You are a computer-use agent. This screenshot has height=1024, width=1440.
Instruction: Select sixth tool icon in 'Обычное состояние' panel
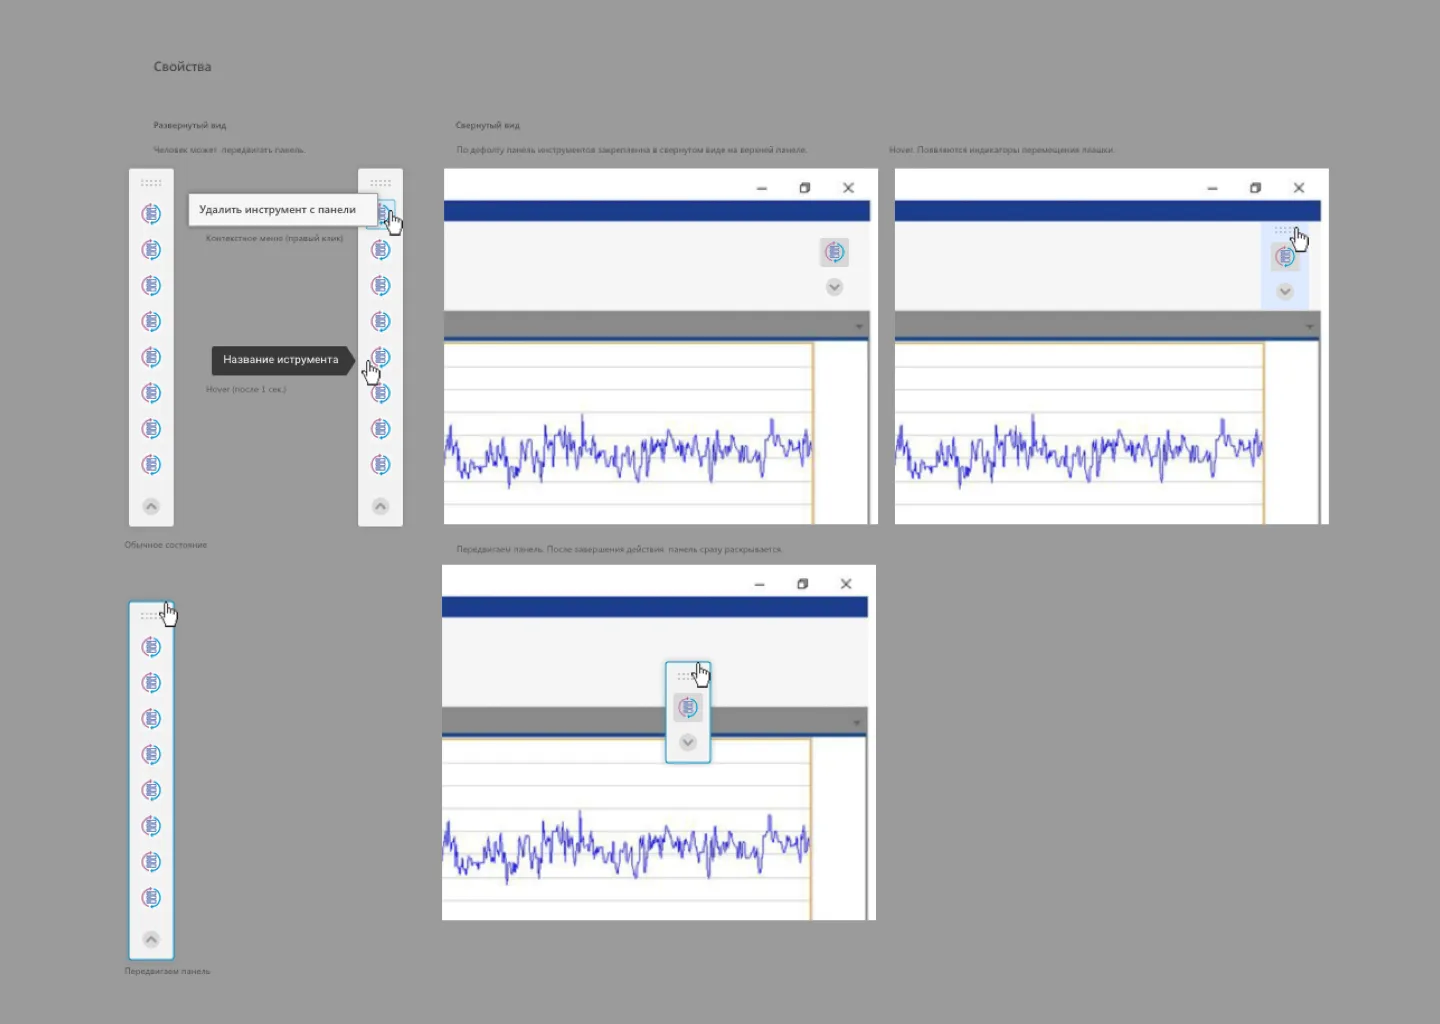click(151, 393)
